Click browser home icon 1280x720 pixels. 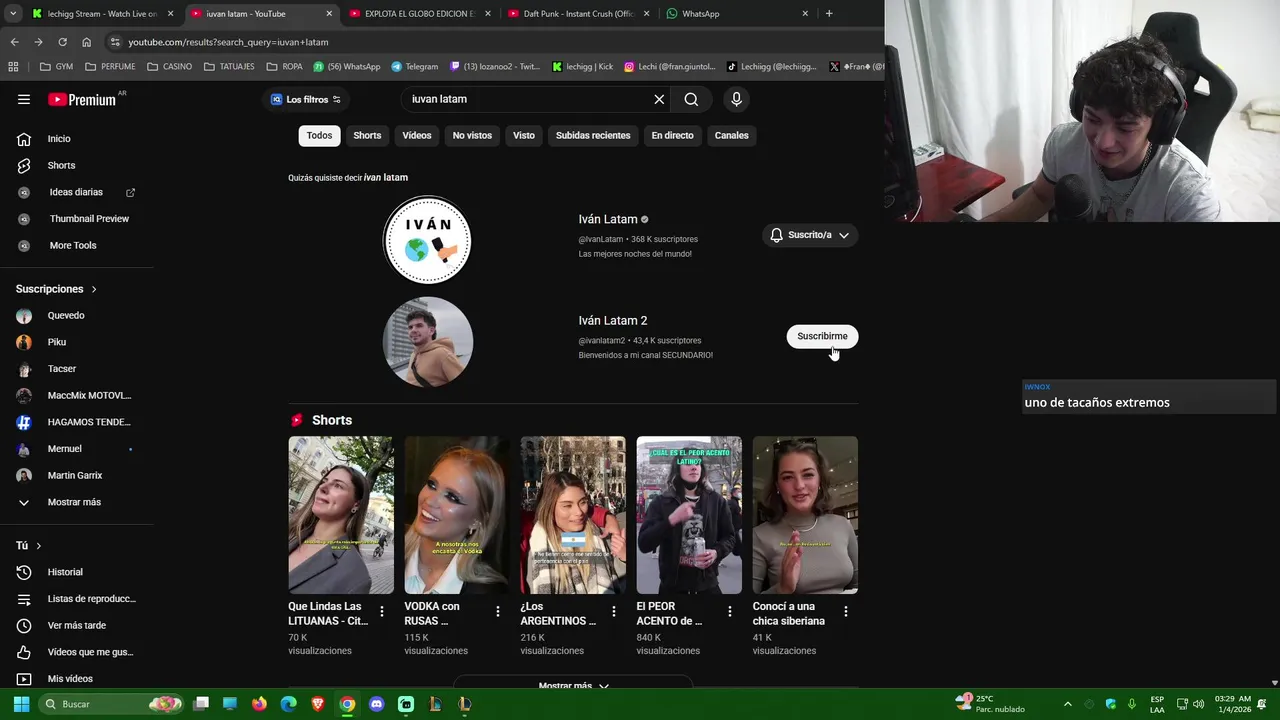coord(86,42)
